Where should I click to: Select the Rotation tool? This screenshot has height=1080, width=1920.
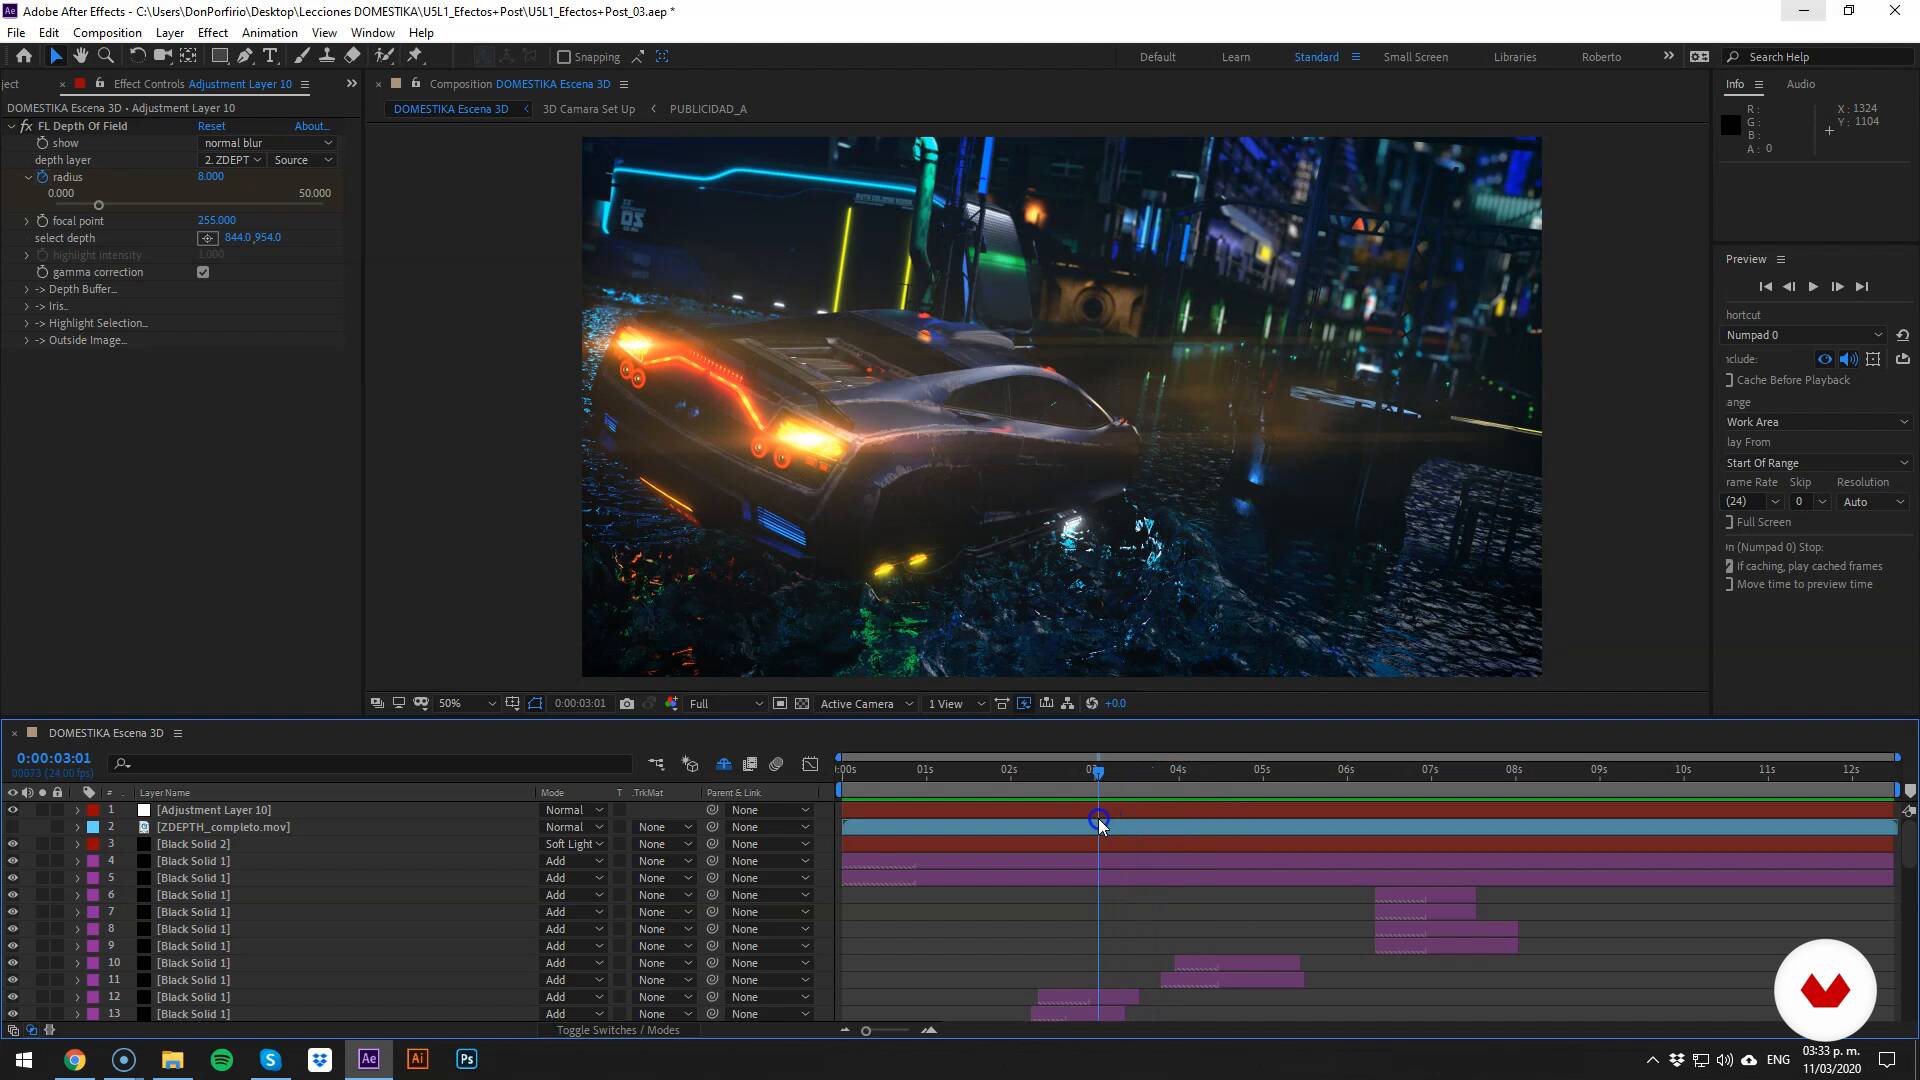pyautogui.click(x=138, y=56)
